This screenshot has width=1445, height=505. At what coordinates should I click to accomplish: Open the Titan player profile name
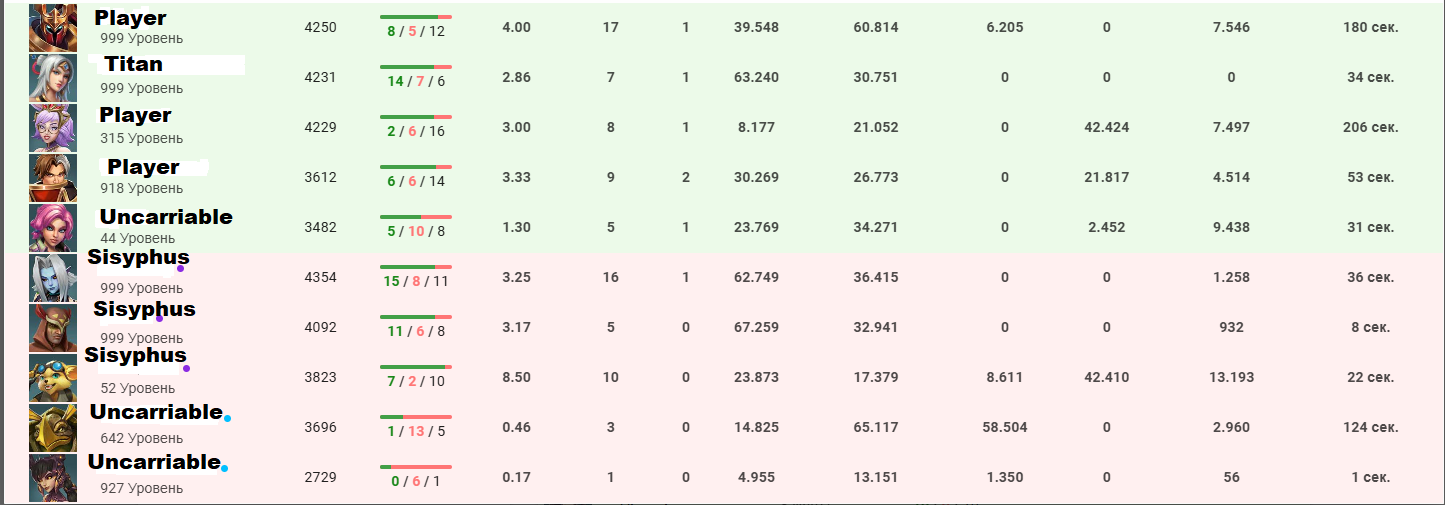(133, 65)
